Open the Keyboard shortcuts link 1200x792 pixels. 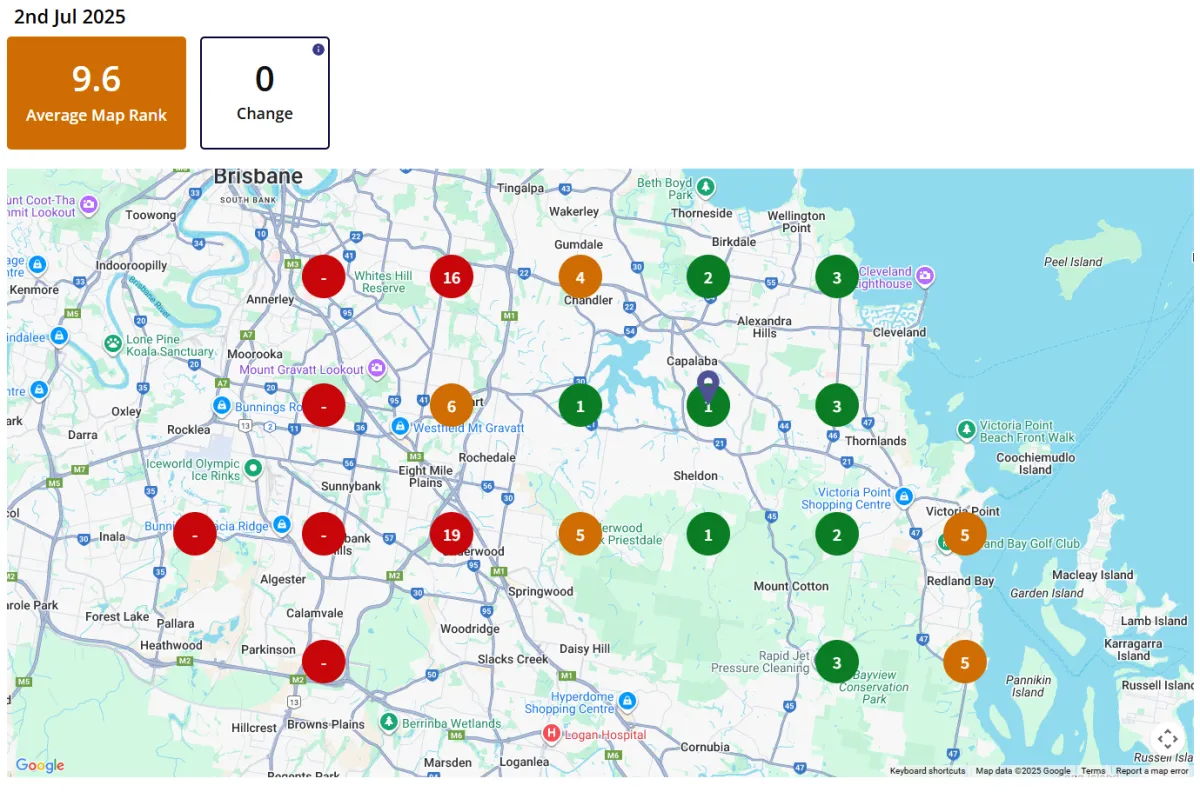[927, 771]
